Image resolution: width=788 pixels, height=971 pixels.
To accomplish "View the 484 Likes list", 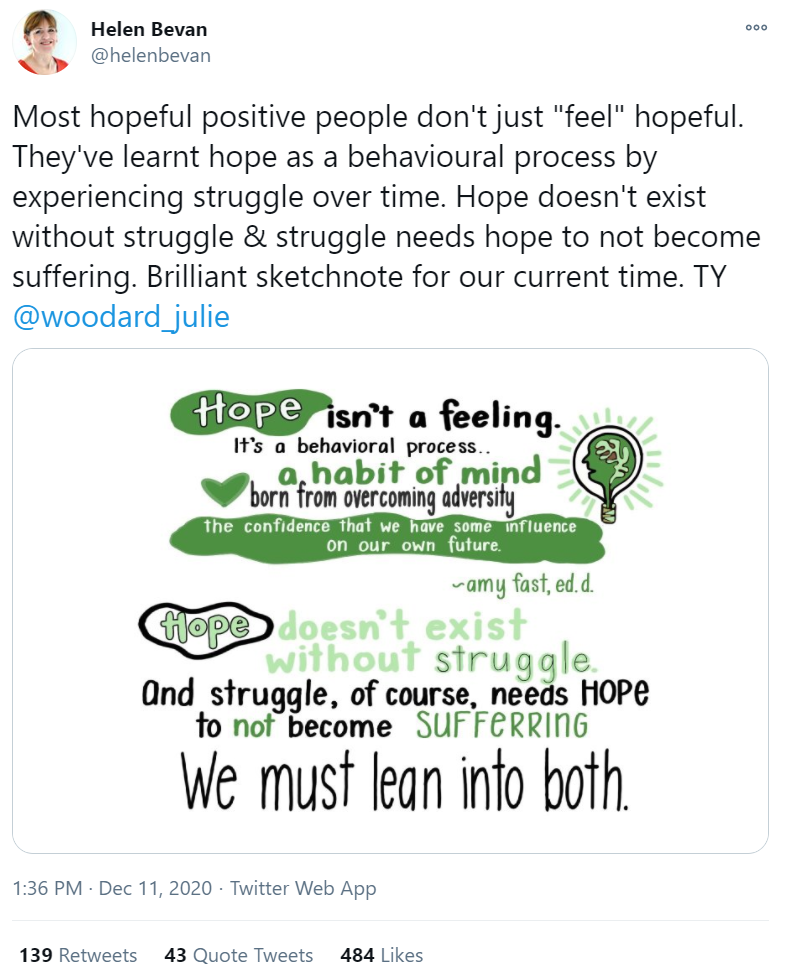I will 382,955.
